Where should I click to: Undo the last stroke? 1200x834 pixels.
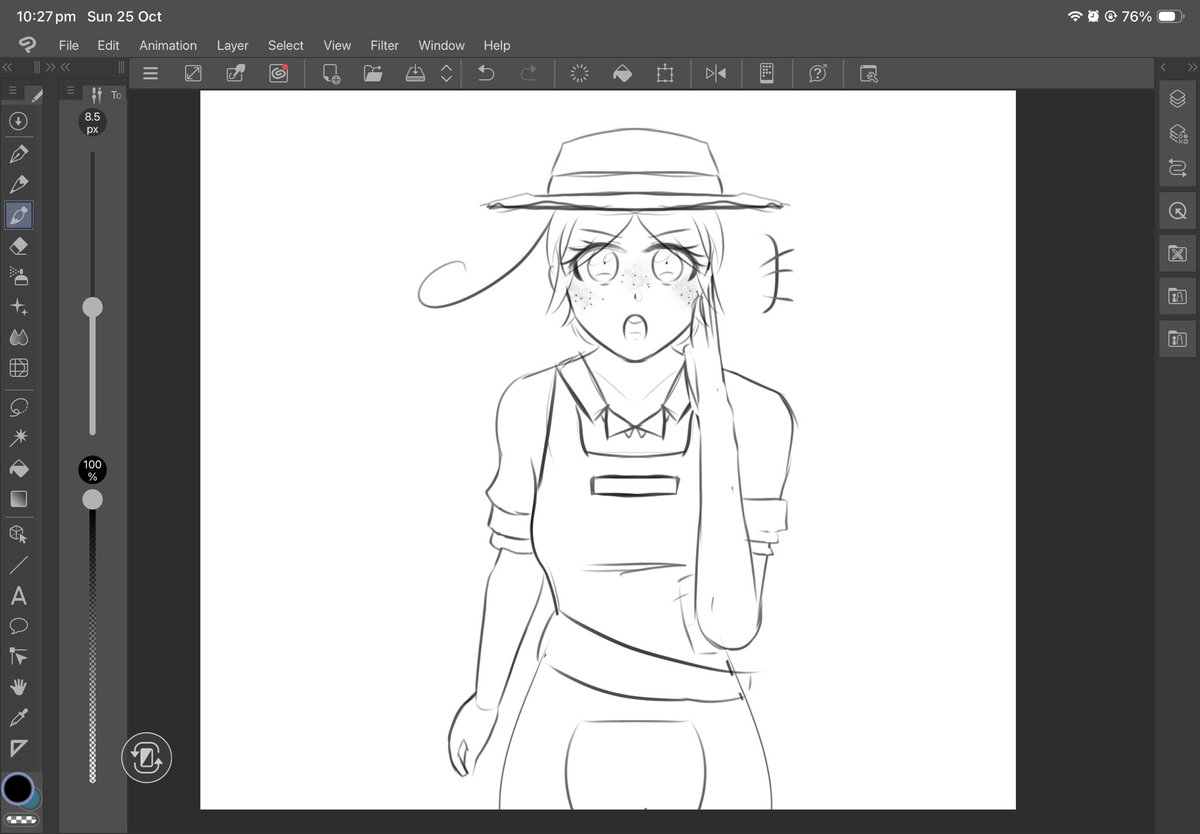click(486, 73)
